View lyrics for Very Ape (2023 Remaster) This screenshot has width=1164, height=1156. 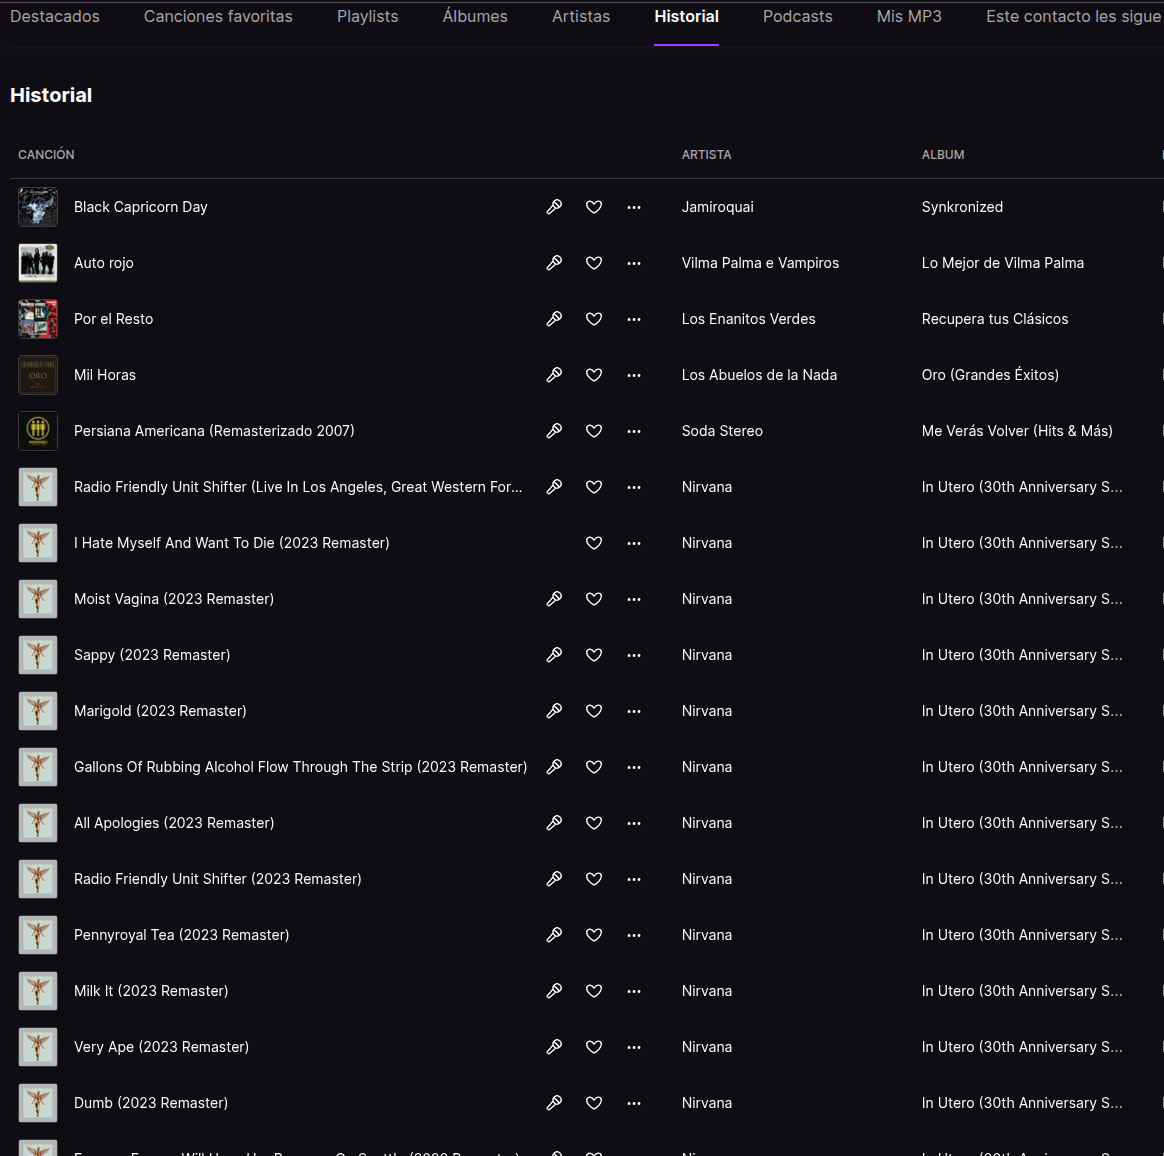(x=554, y=1047)
